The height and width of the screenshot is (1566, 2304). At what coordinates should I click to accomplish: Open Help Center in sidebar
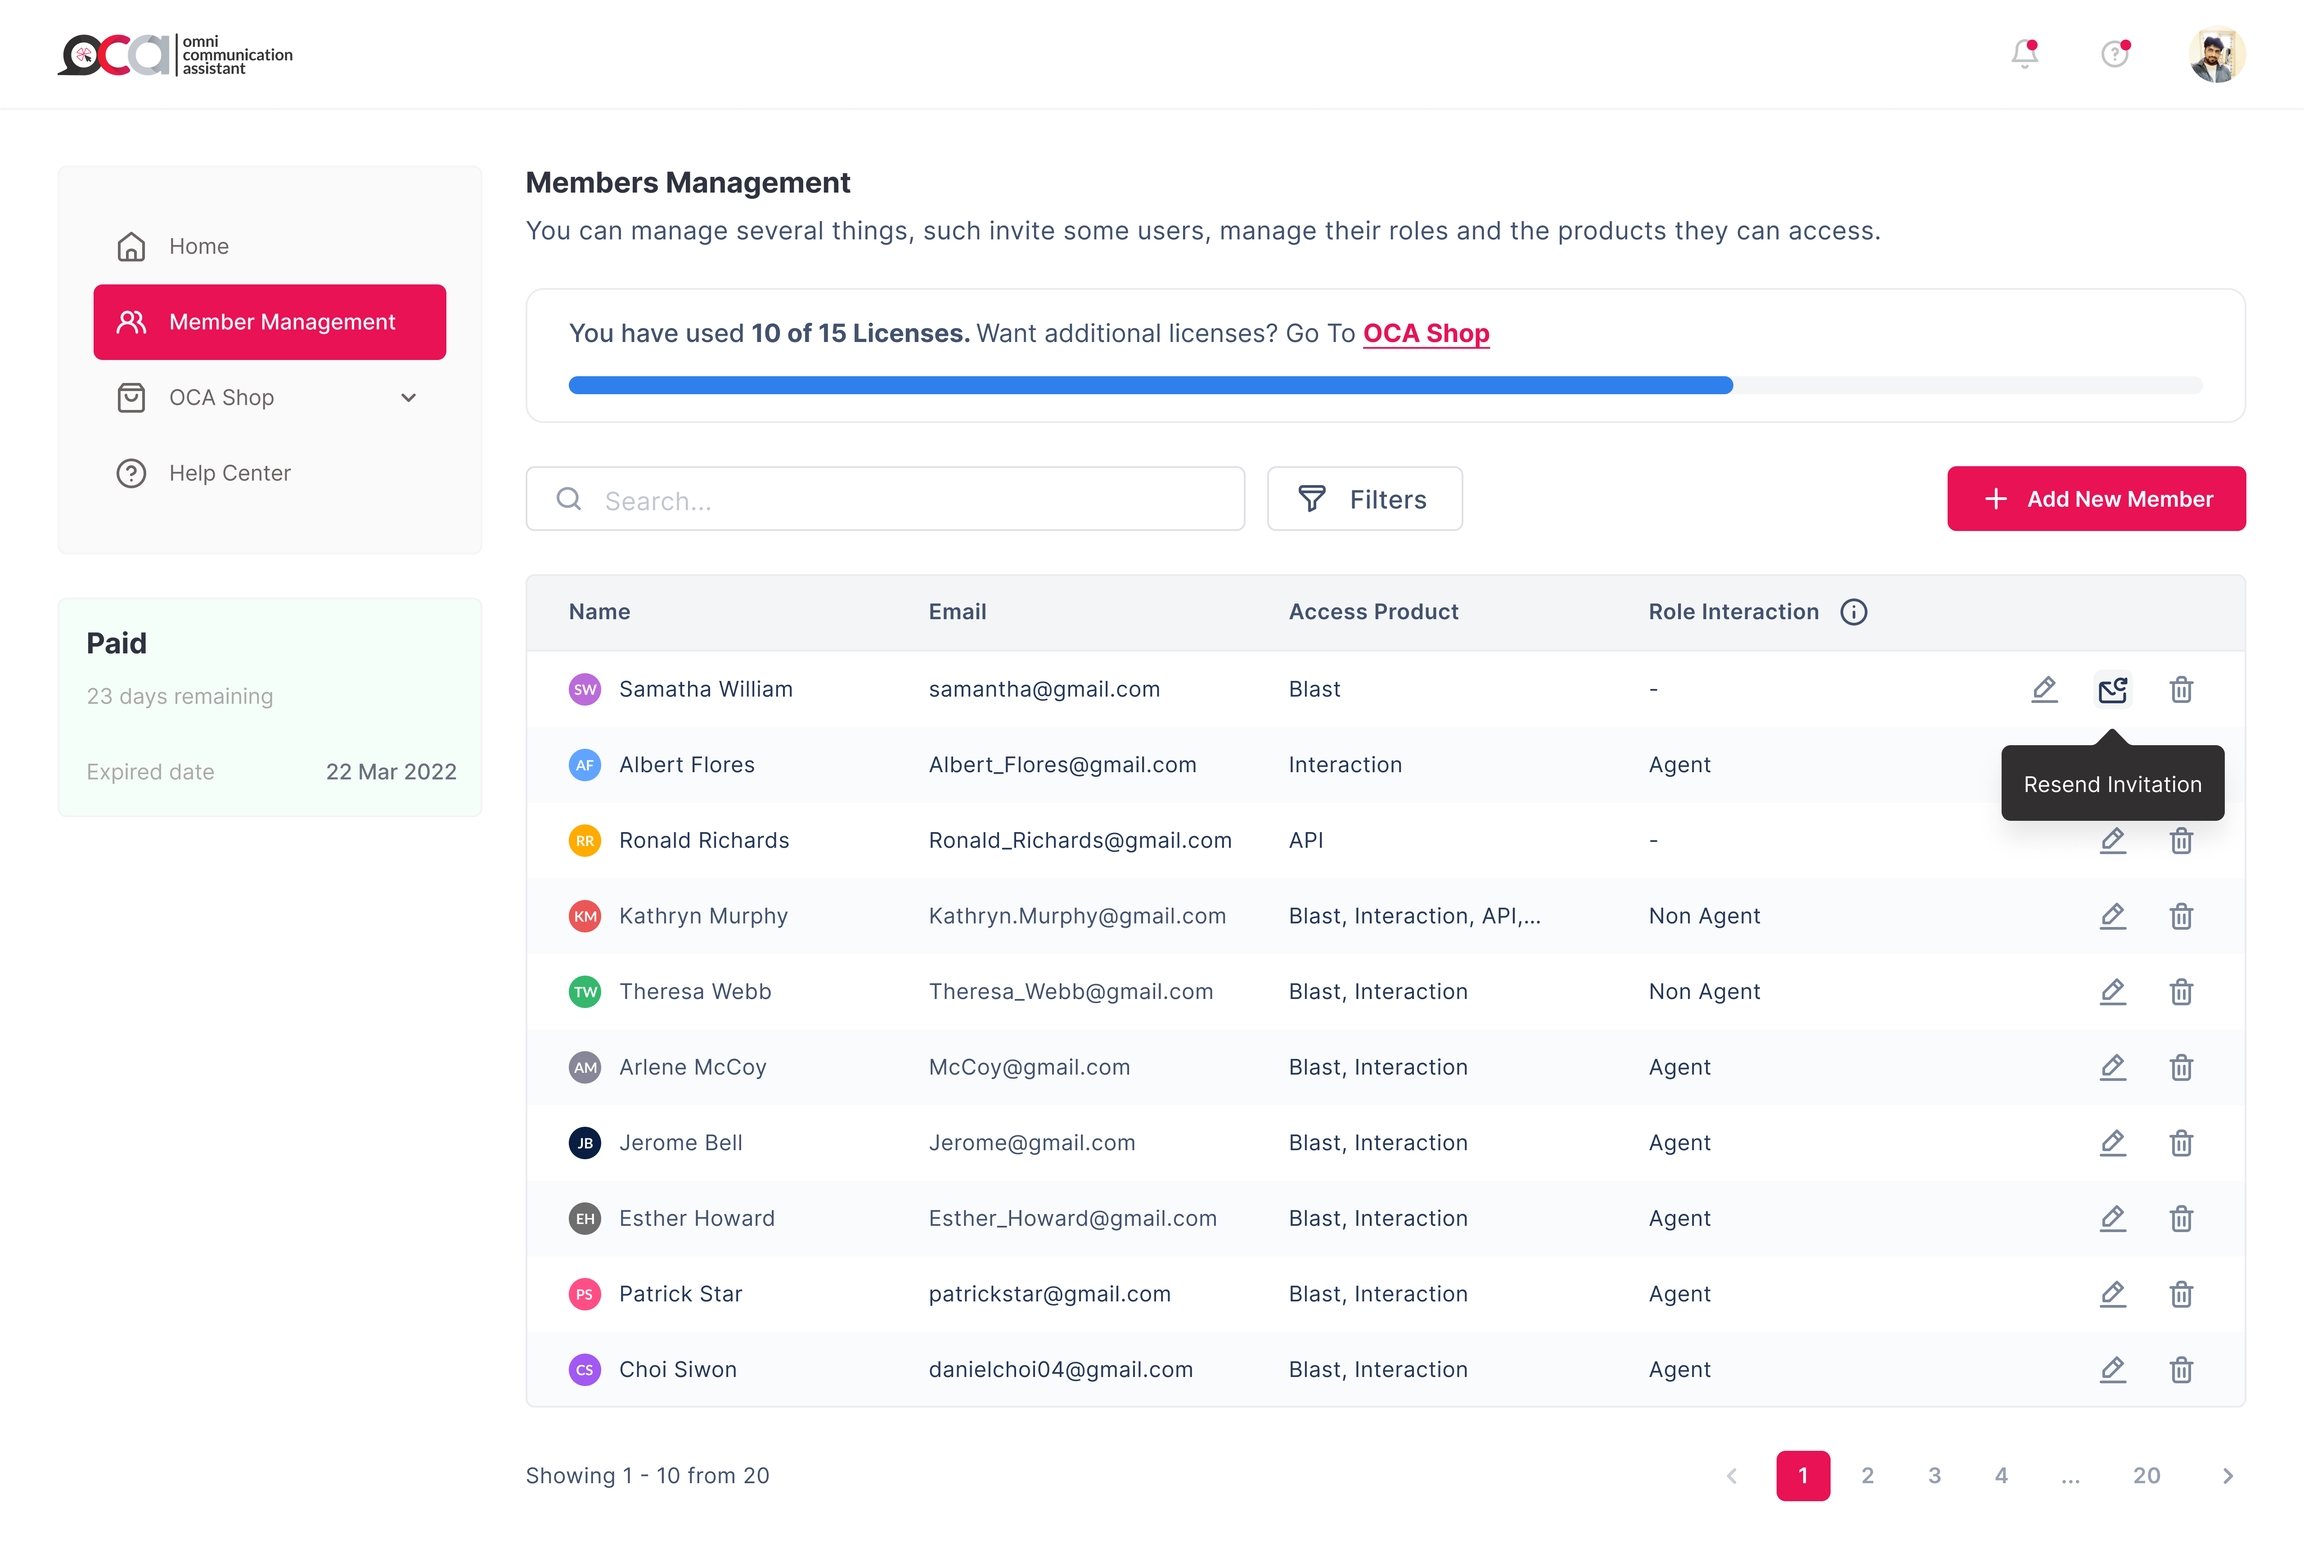(x=229, y=473)
